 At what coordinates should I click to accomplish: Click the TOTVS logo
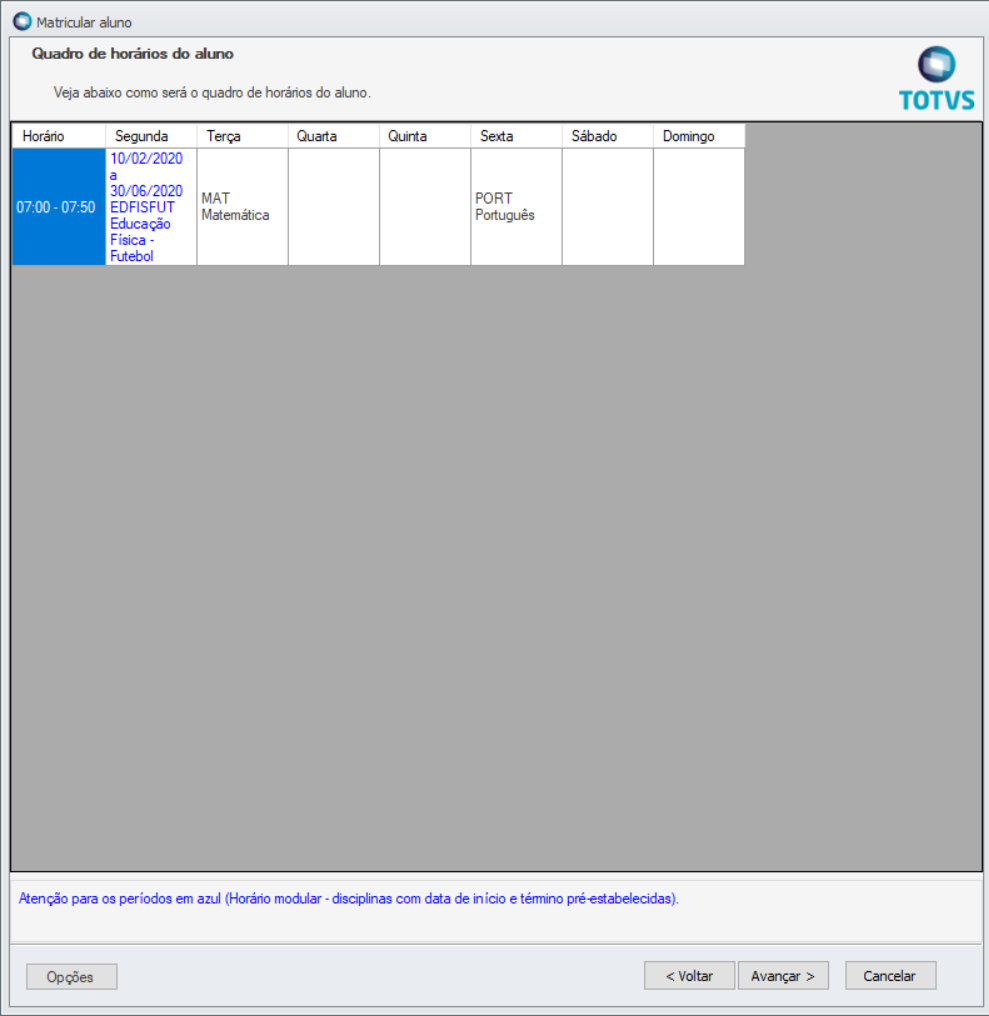click(937, 79)
